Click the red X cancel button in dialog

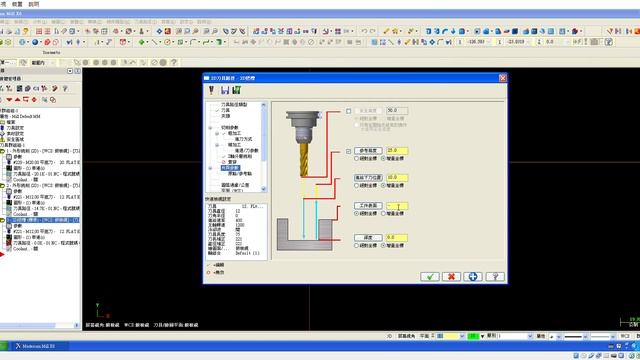pos(451,277)
